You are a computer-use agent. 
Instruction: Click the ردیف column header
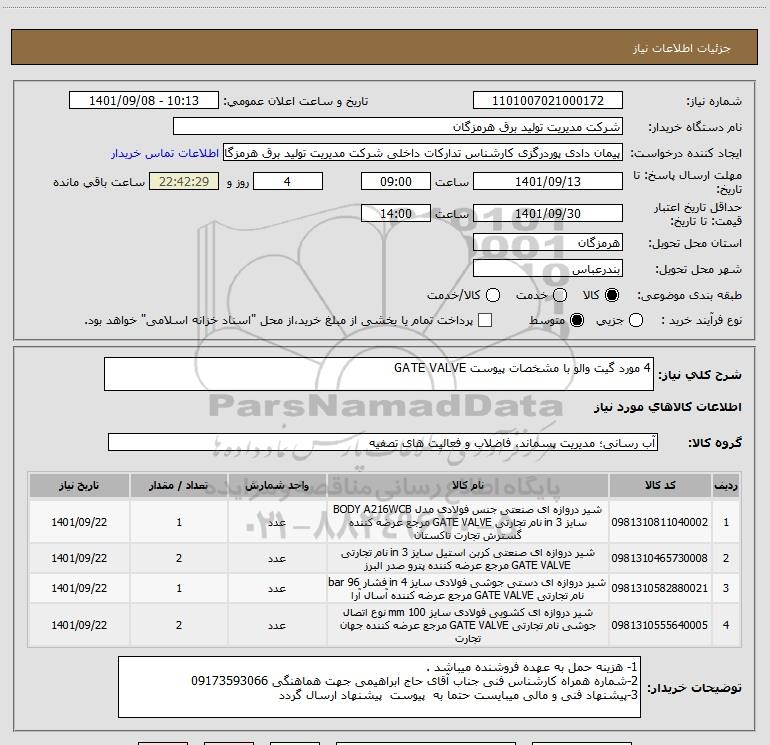tap(726, 485)
